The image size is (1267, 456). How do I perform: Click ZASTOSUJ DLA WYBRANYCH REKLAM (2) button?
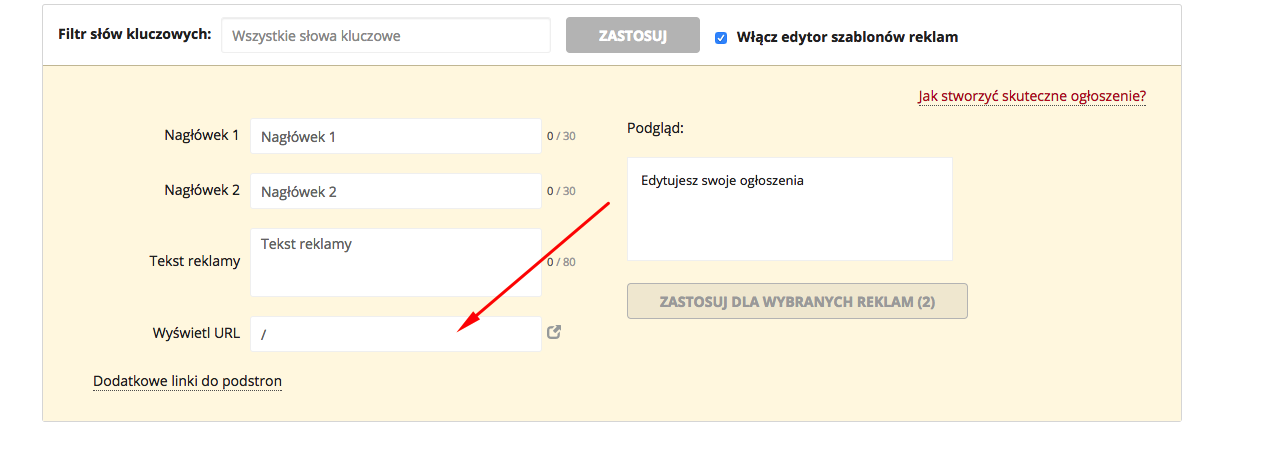[x=797, y=301]
